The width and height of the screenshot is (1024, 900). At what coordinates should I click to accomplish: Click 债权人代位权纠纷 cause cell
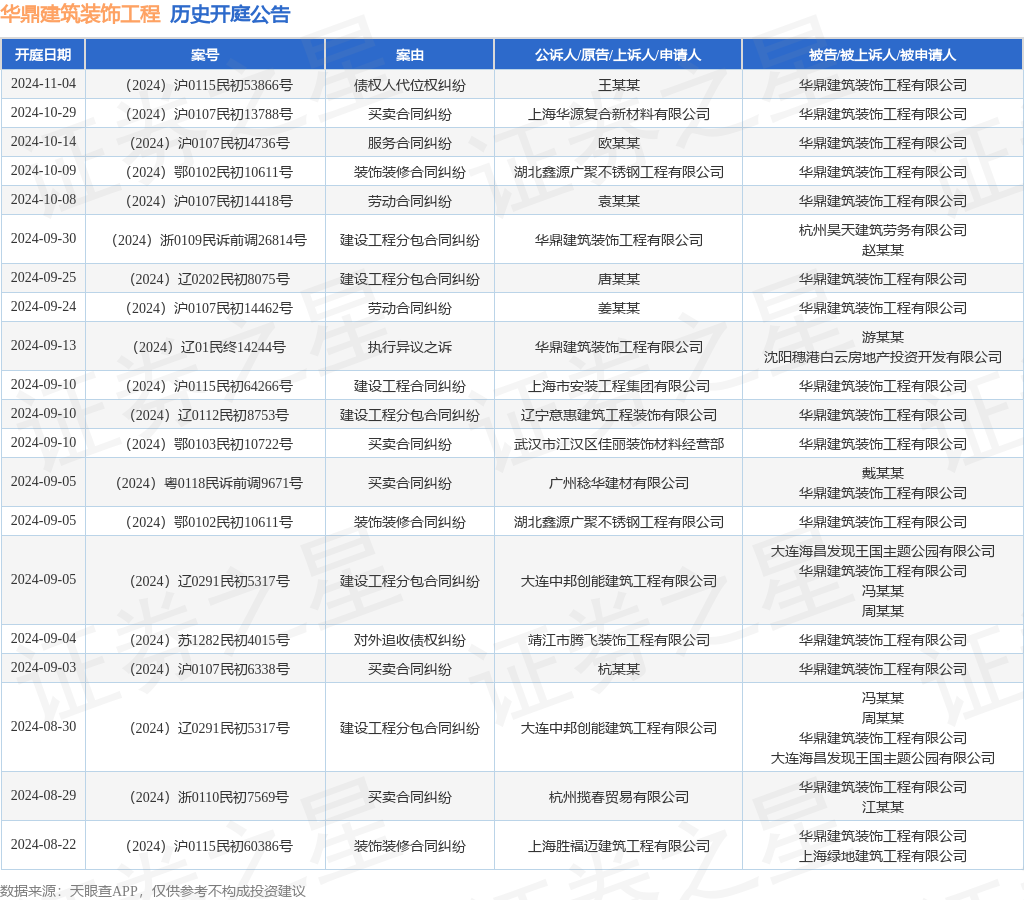409,86
